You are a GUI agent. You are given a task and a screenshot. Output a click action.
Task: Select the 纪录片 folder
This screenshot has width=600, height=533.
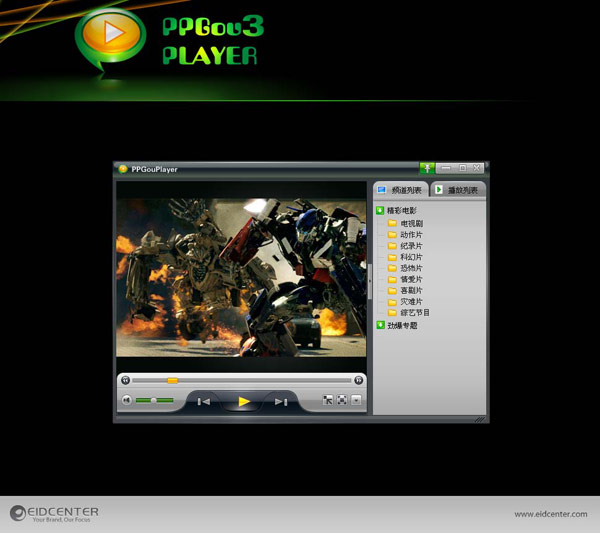click(x=405, y=246)
